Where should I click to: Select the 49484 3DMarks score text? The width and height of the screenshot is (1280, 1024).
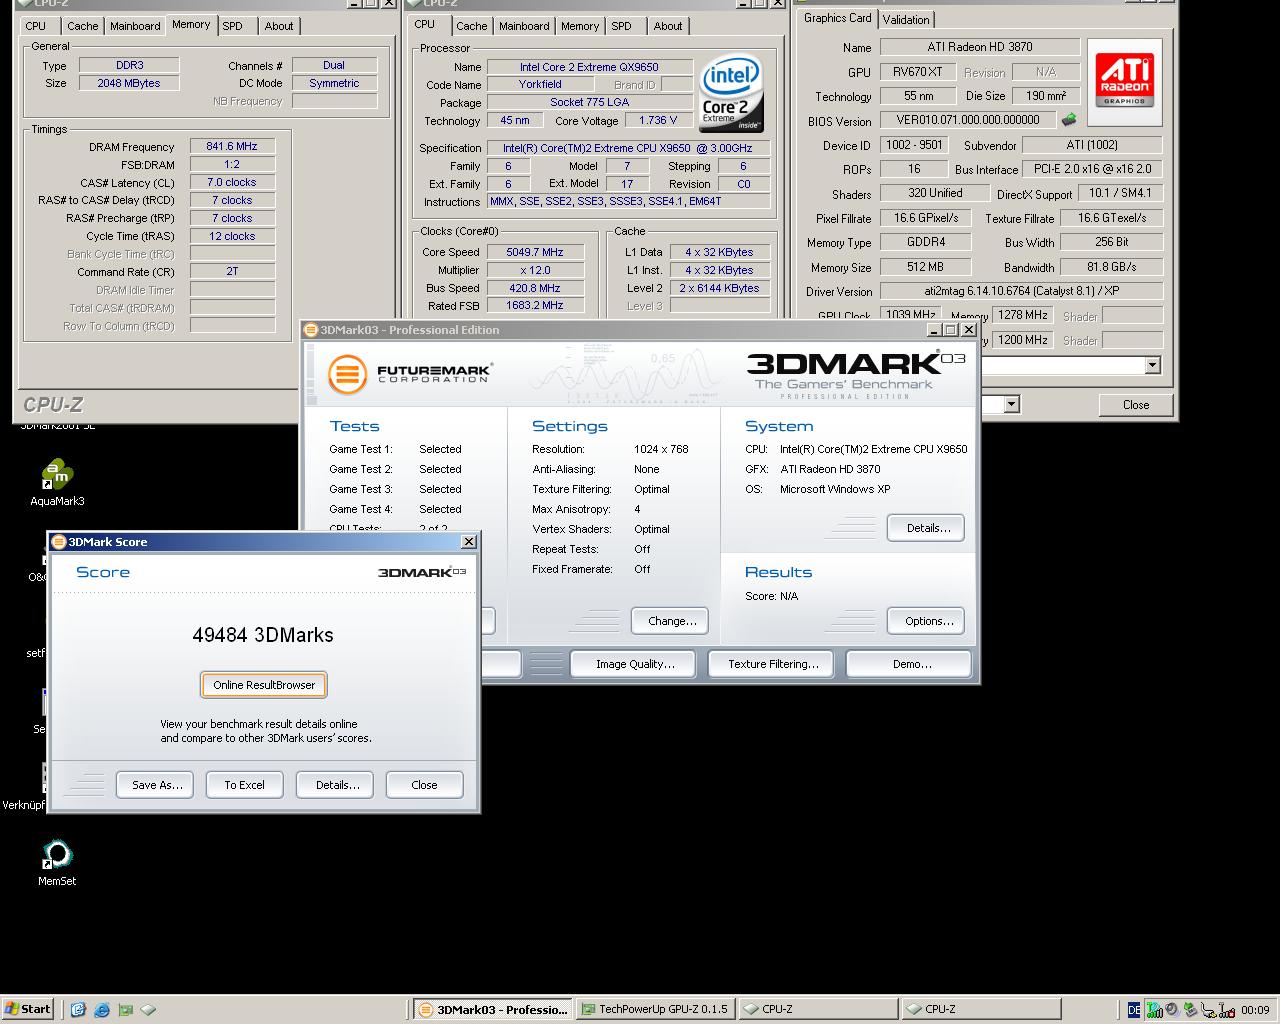[263, 635]
